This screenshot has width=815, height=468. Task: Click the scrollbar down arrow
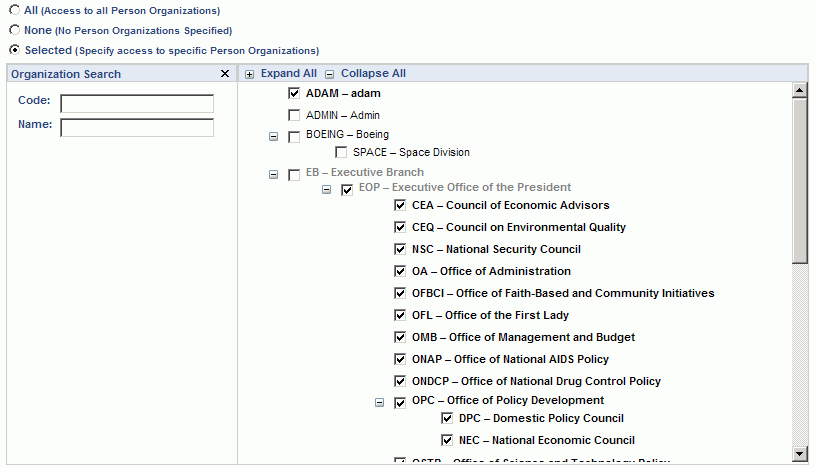coord(799,453)
